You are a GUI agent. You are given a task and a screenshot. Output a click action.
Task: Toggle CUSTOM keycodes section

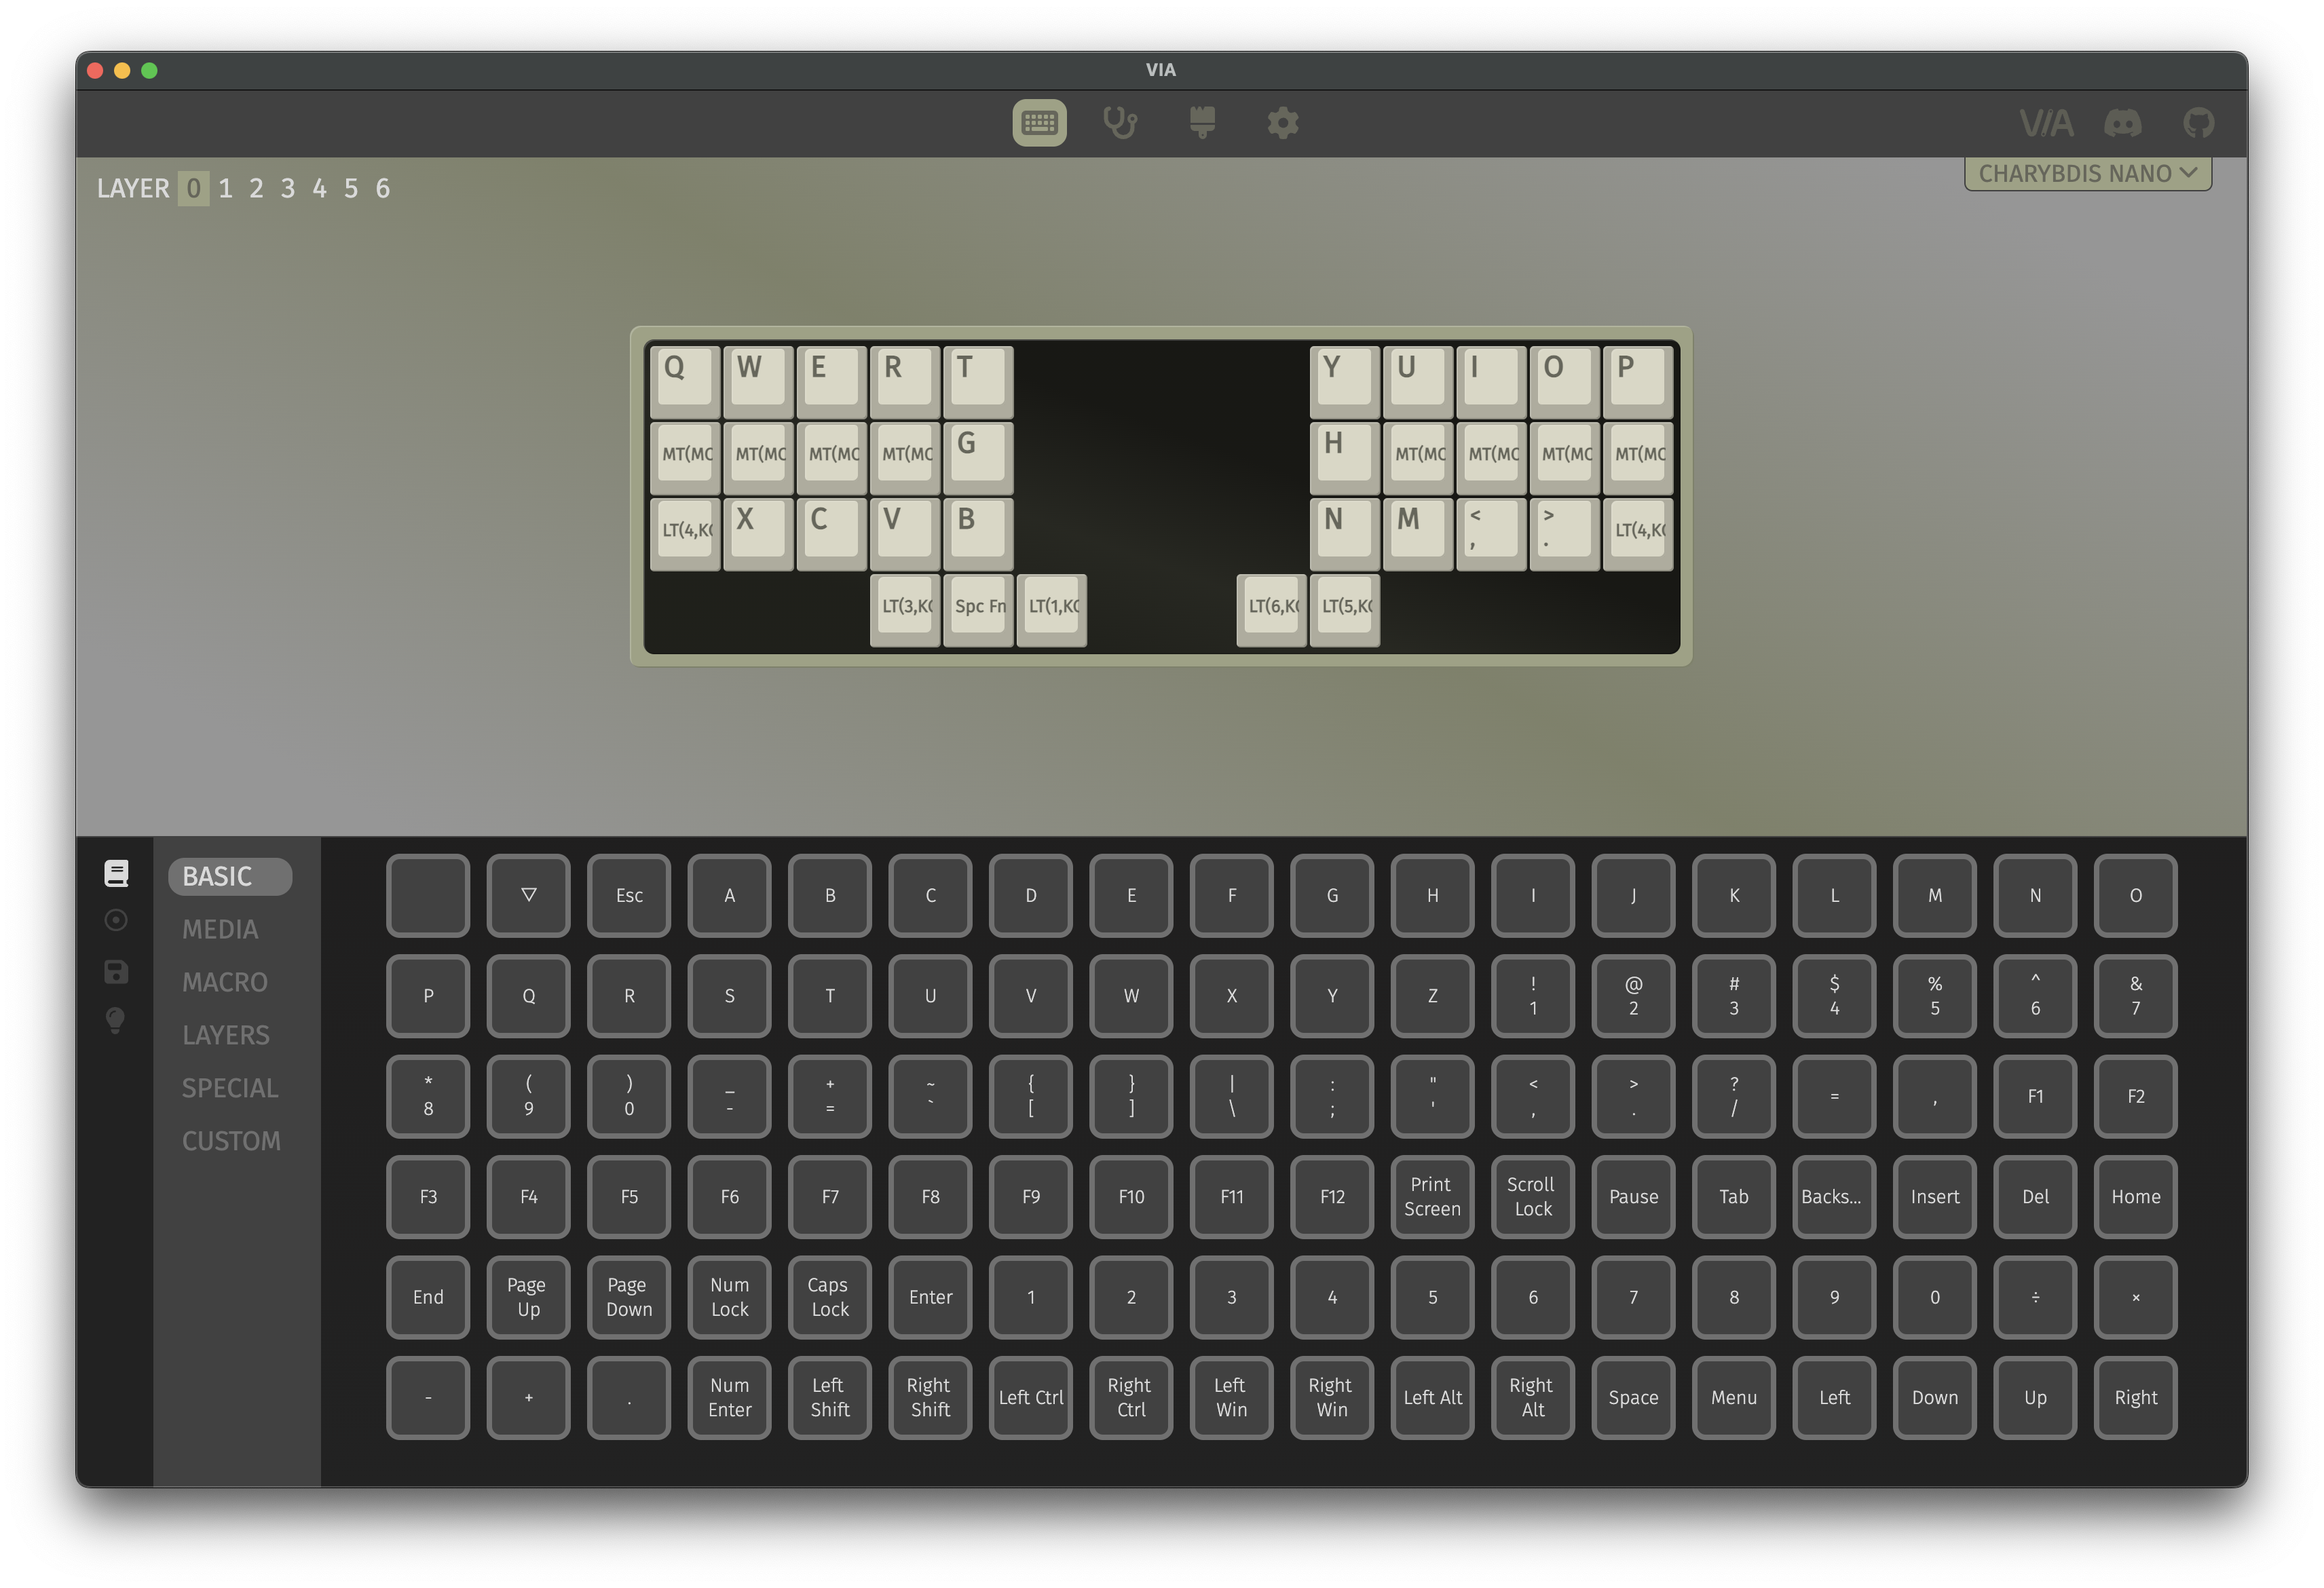click(229, 1139)
